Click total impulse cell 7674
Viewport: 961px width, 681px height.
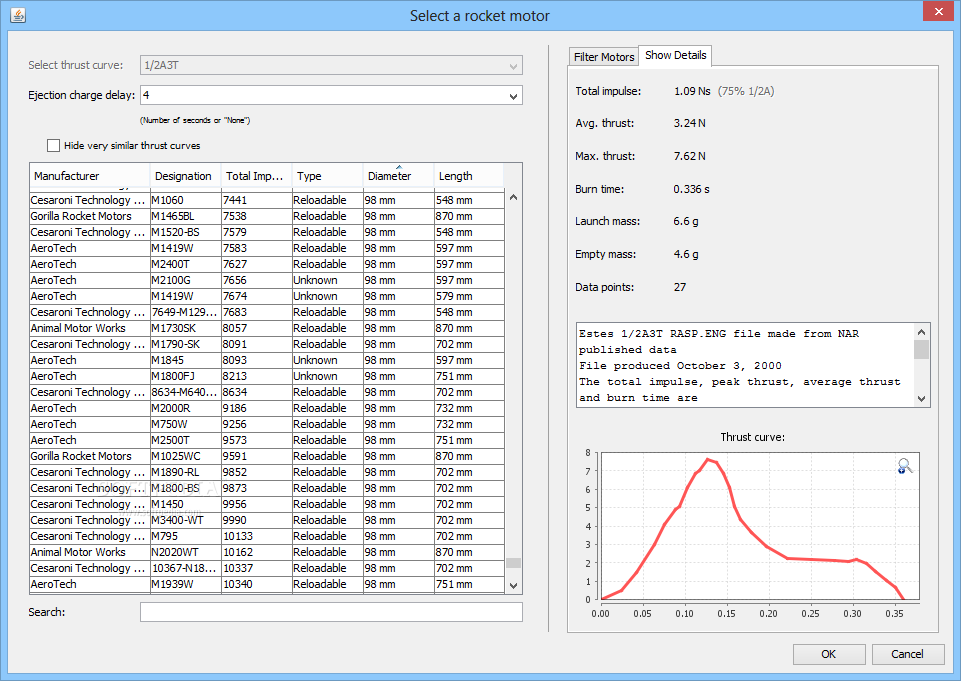click(256, 295)
